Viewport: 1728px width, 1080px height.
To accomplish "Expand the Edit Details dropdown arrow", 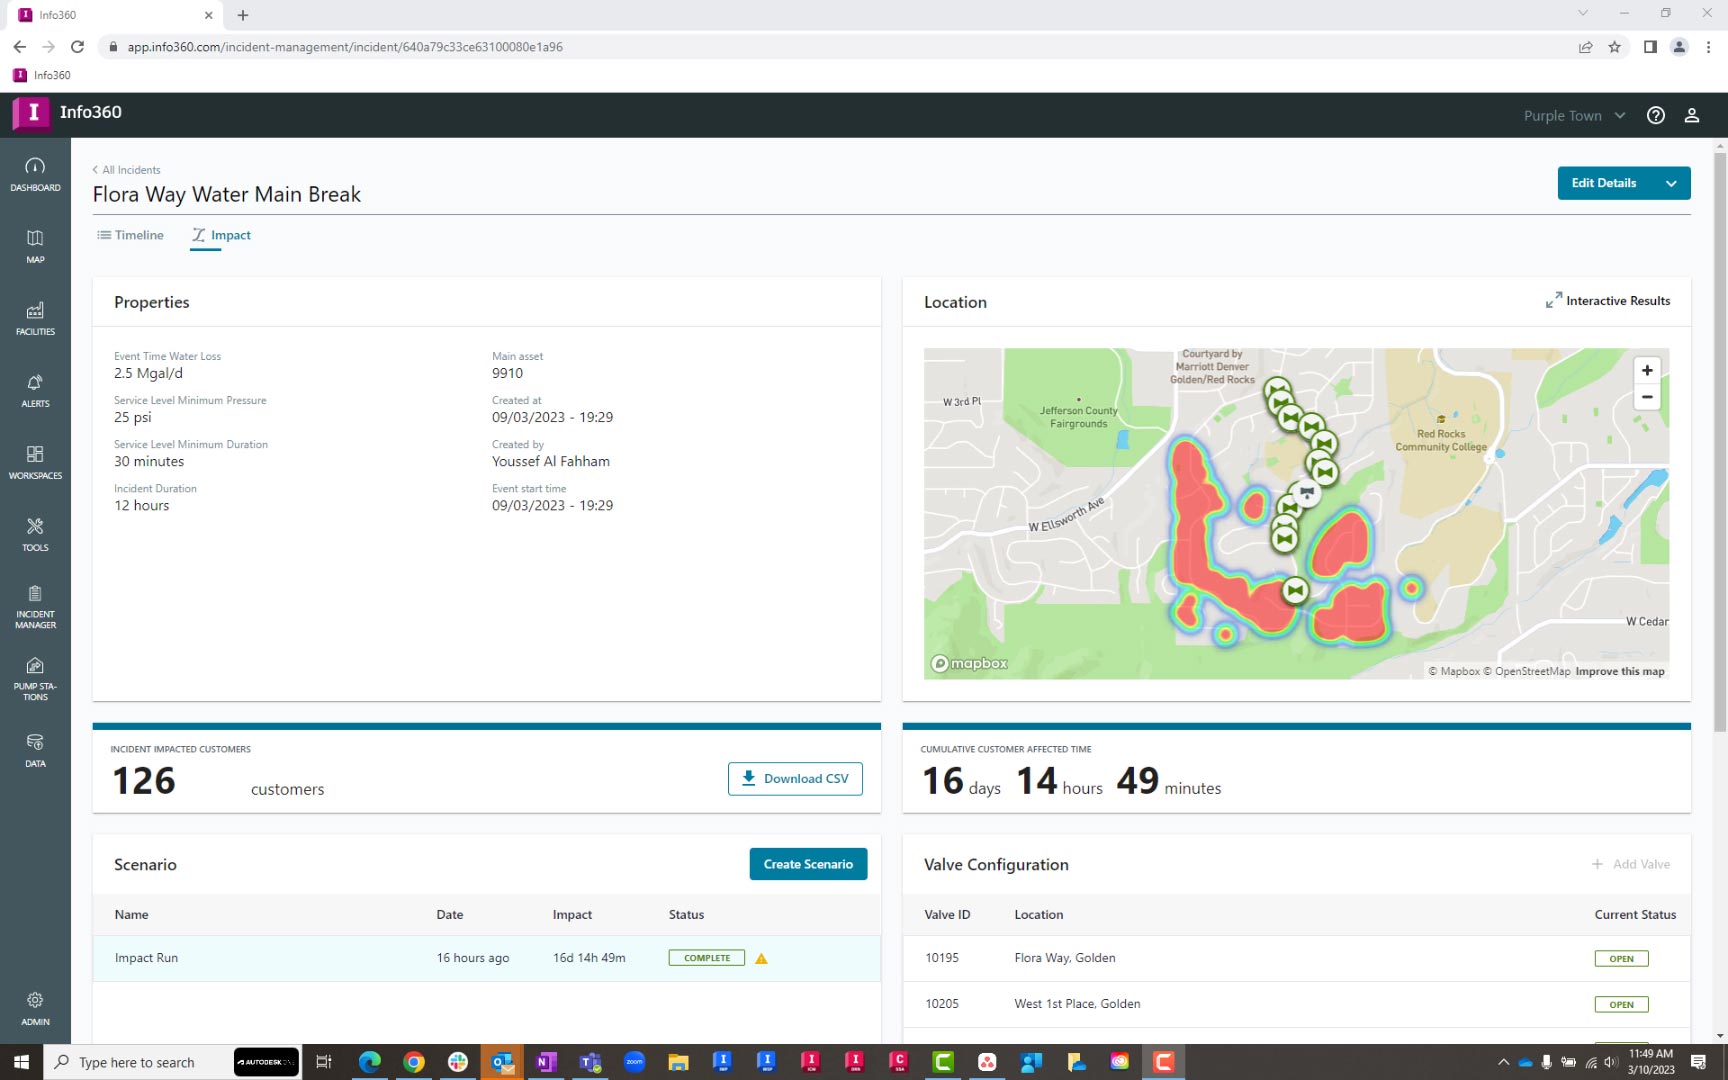I will 1671,183.
